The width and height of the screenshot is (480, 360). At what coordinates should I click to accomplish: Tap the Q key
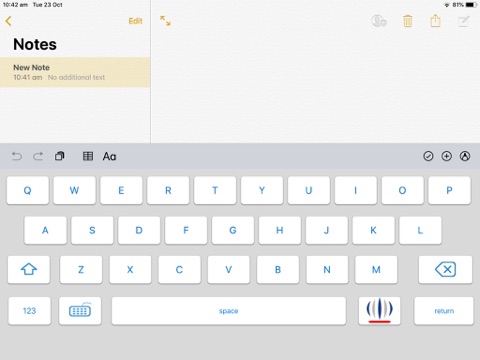pos(28,190)
